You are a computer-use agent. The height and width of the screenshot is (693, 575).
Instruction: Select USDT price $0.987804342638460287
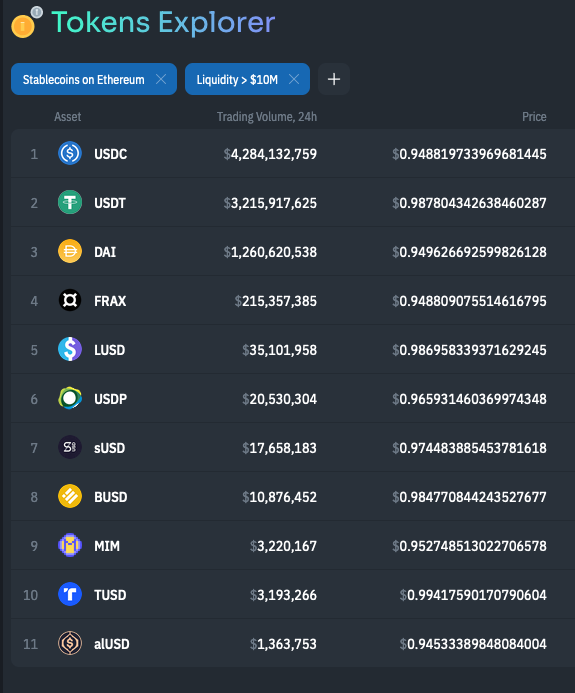(x=469, y=203)
